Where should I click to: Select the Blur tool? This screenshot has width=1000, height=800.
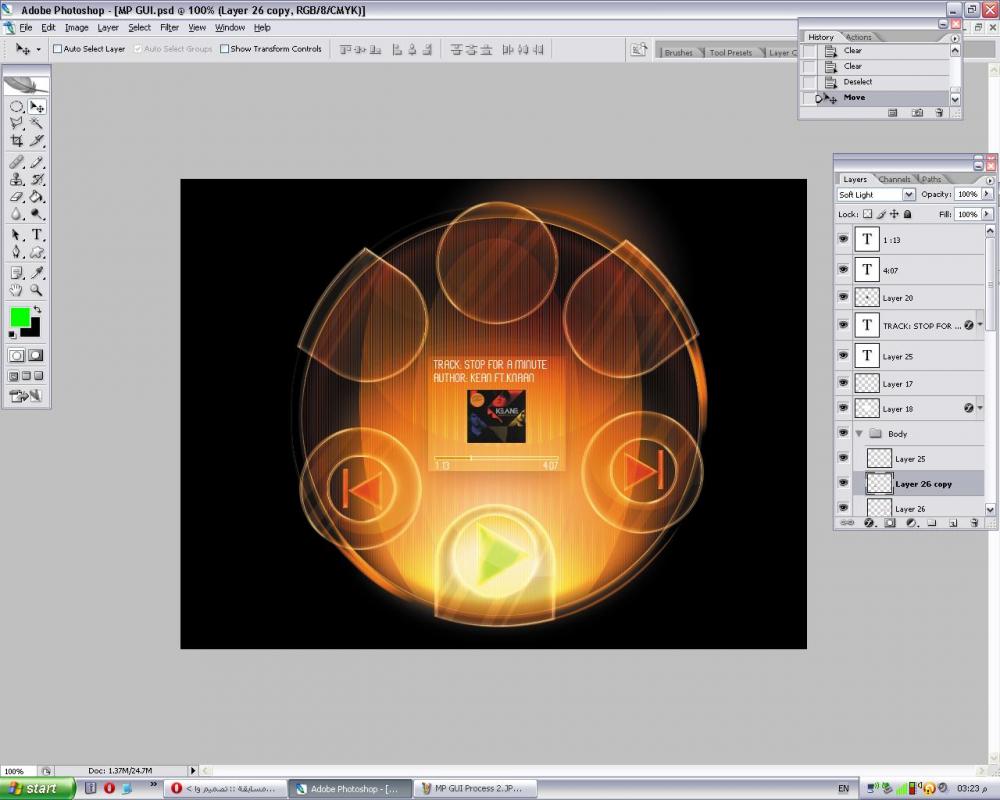point(17,214)
